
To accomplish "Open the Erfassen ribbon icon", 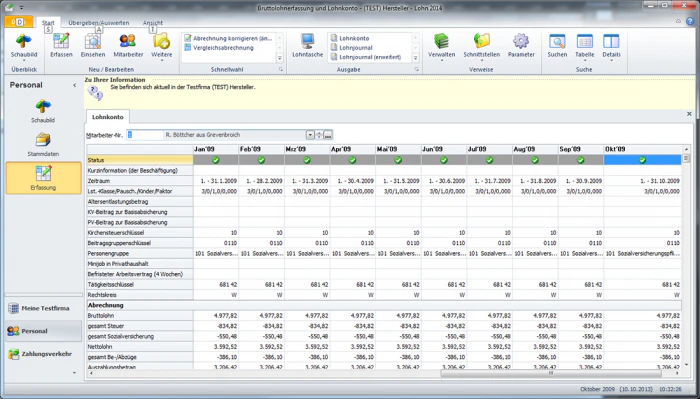I will click(61, 45).
